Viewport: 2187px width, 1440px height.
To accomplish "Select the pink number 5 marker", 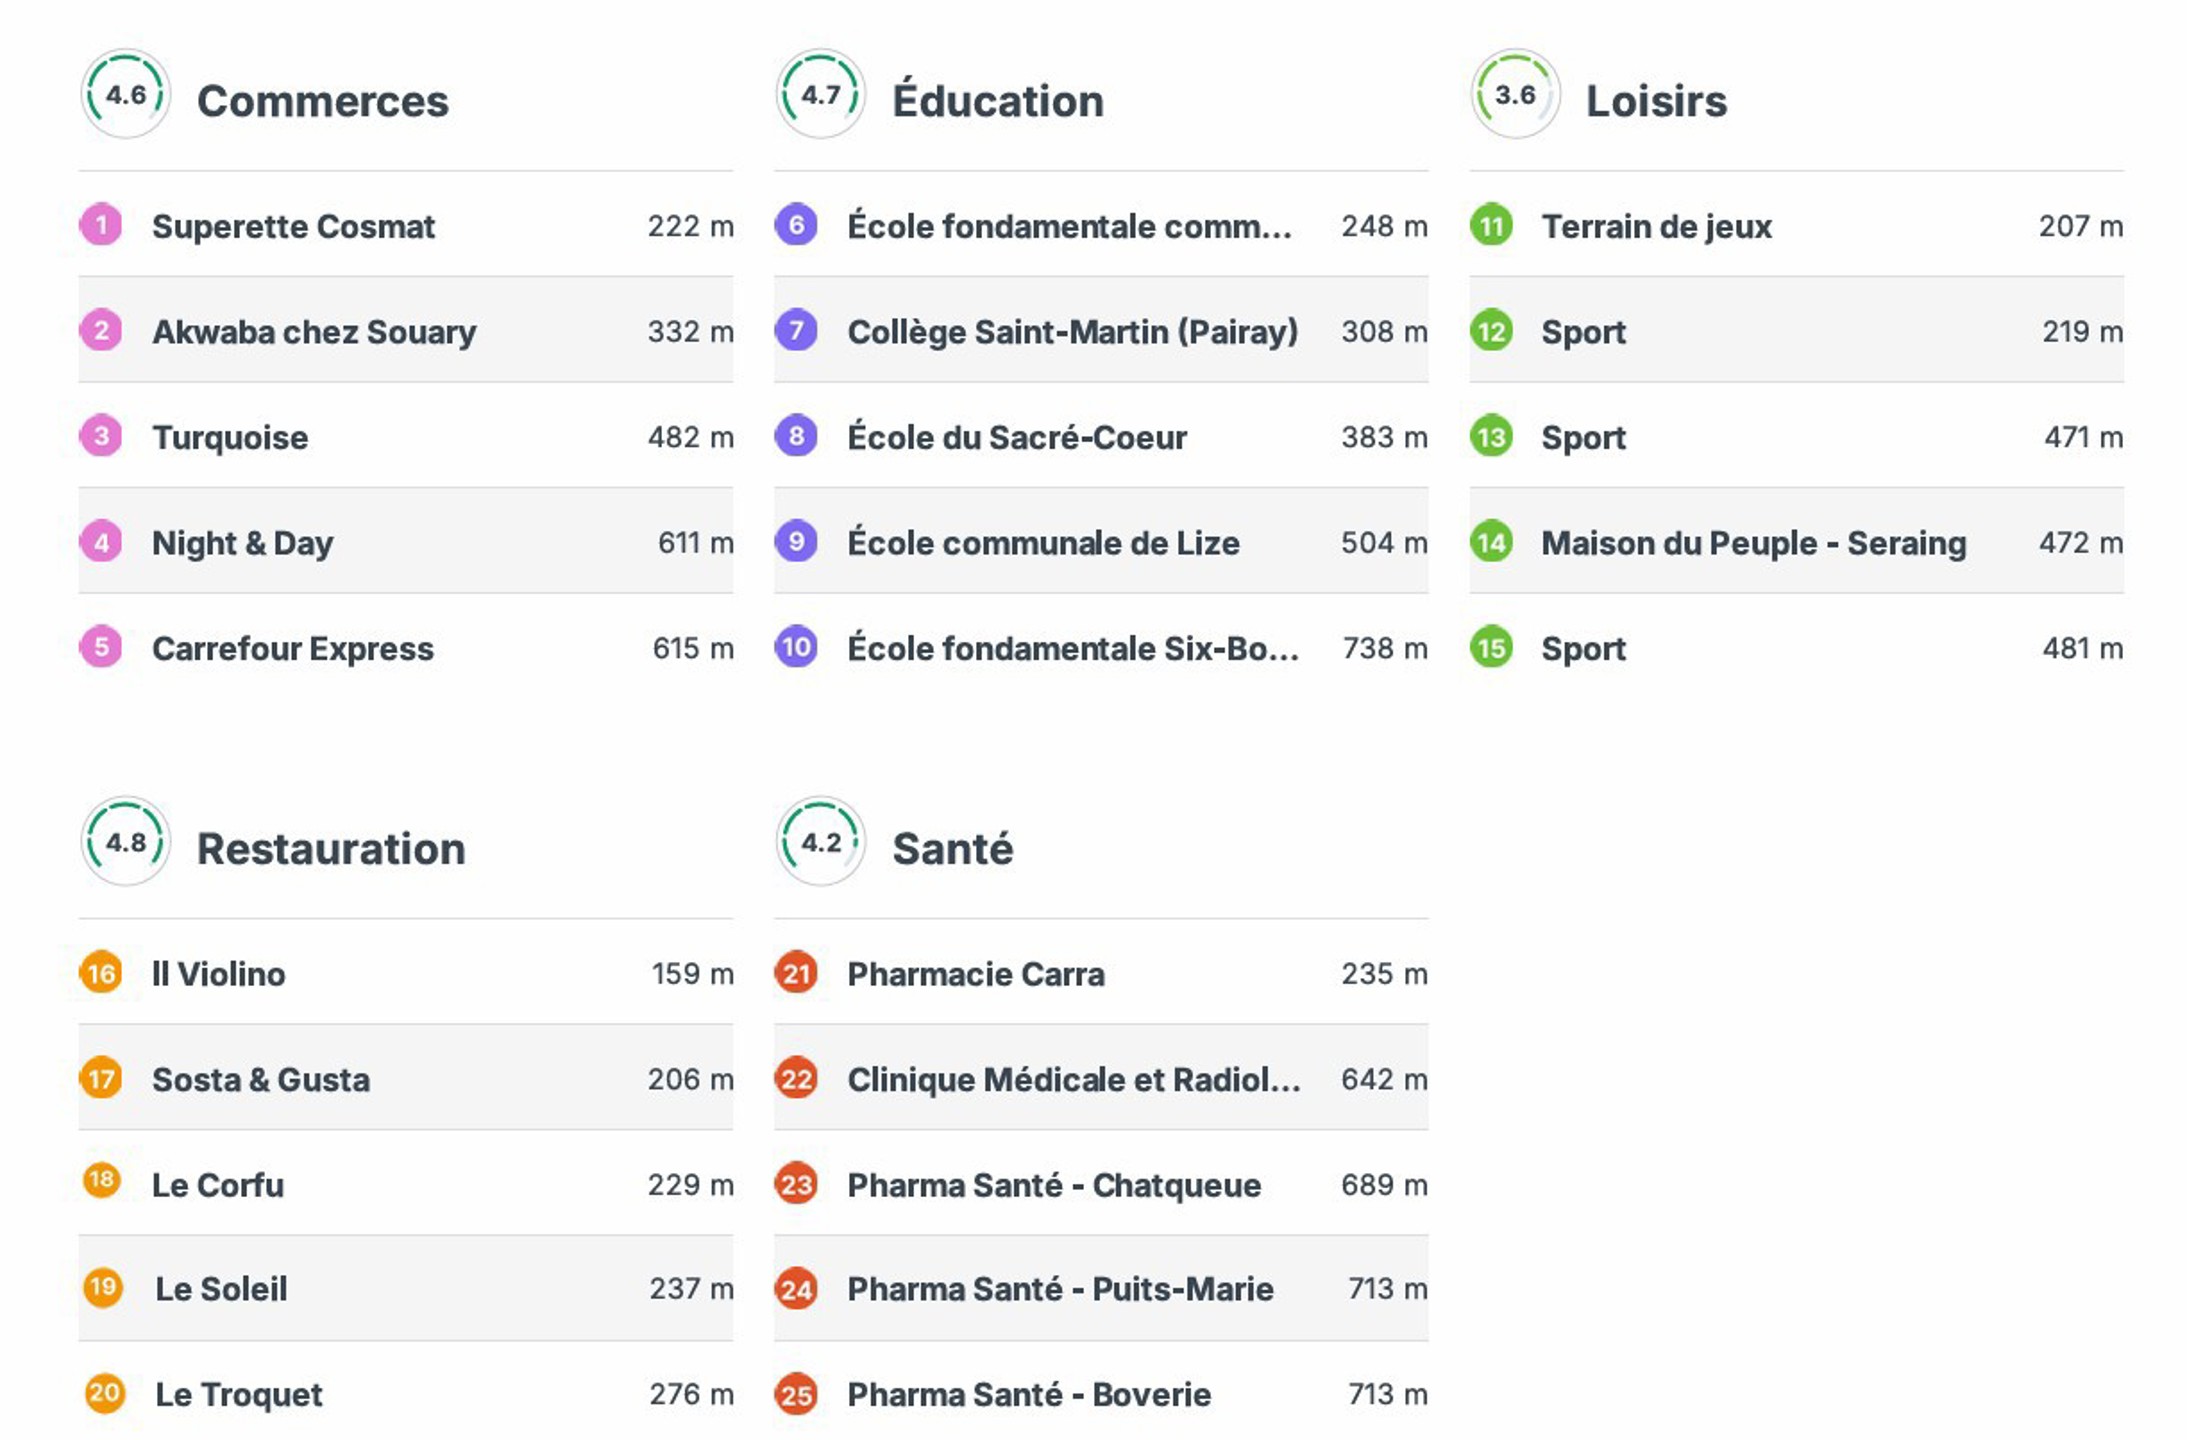I will (x=101, y=647).
